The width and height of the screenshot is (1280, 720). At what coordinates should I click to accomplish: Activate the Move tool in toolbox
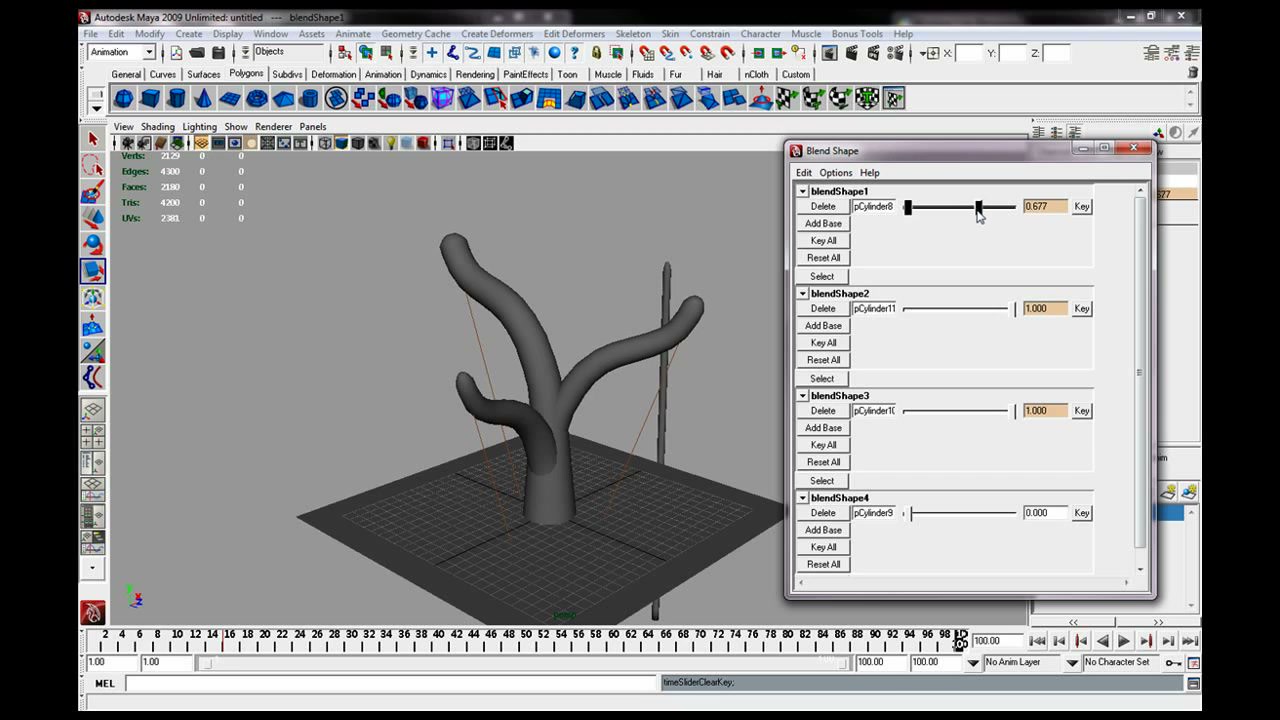(93, 218)
